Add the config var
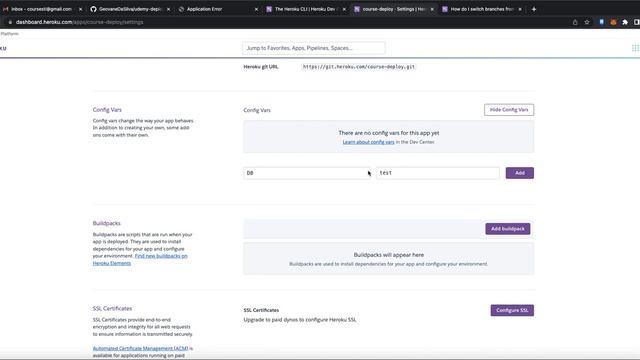The height and width of the screenshot is (360, 640). (520, 173)
